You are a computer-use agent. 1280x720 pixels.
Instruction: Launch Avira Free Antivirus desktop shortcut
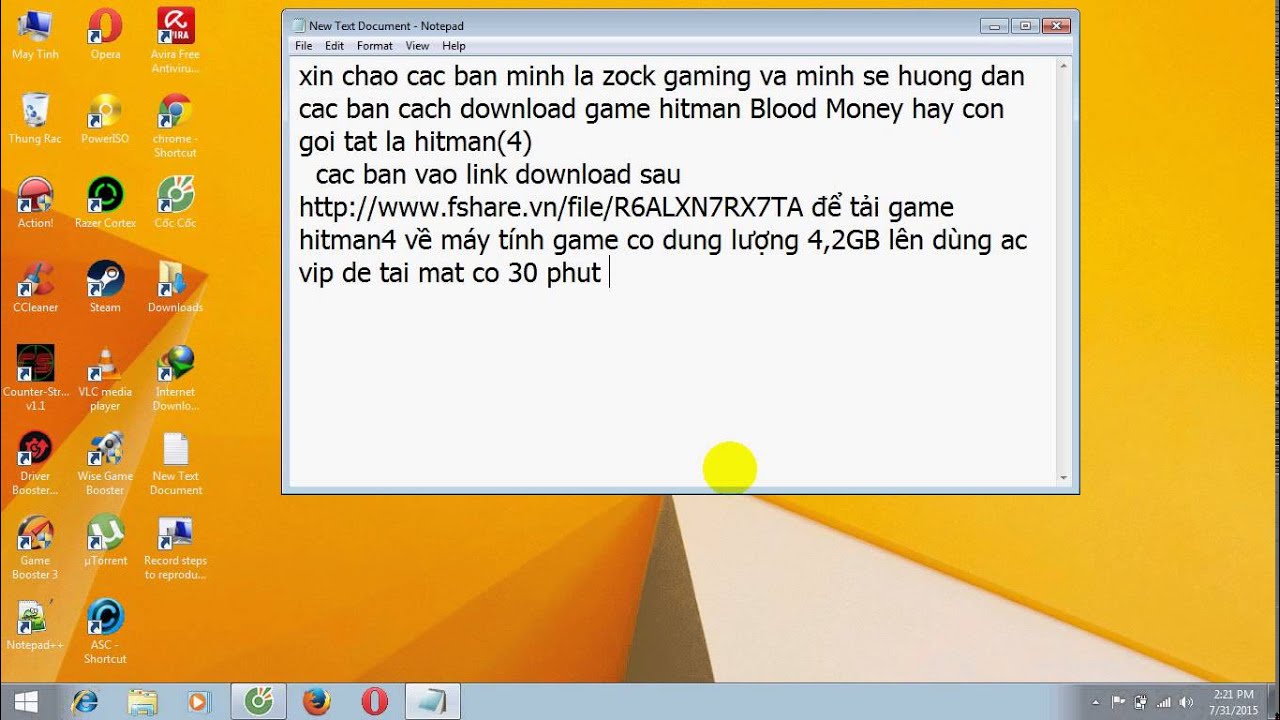175,40
